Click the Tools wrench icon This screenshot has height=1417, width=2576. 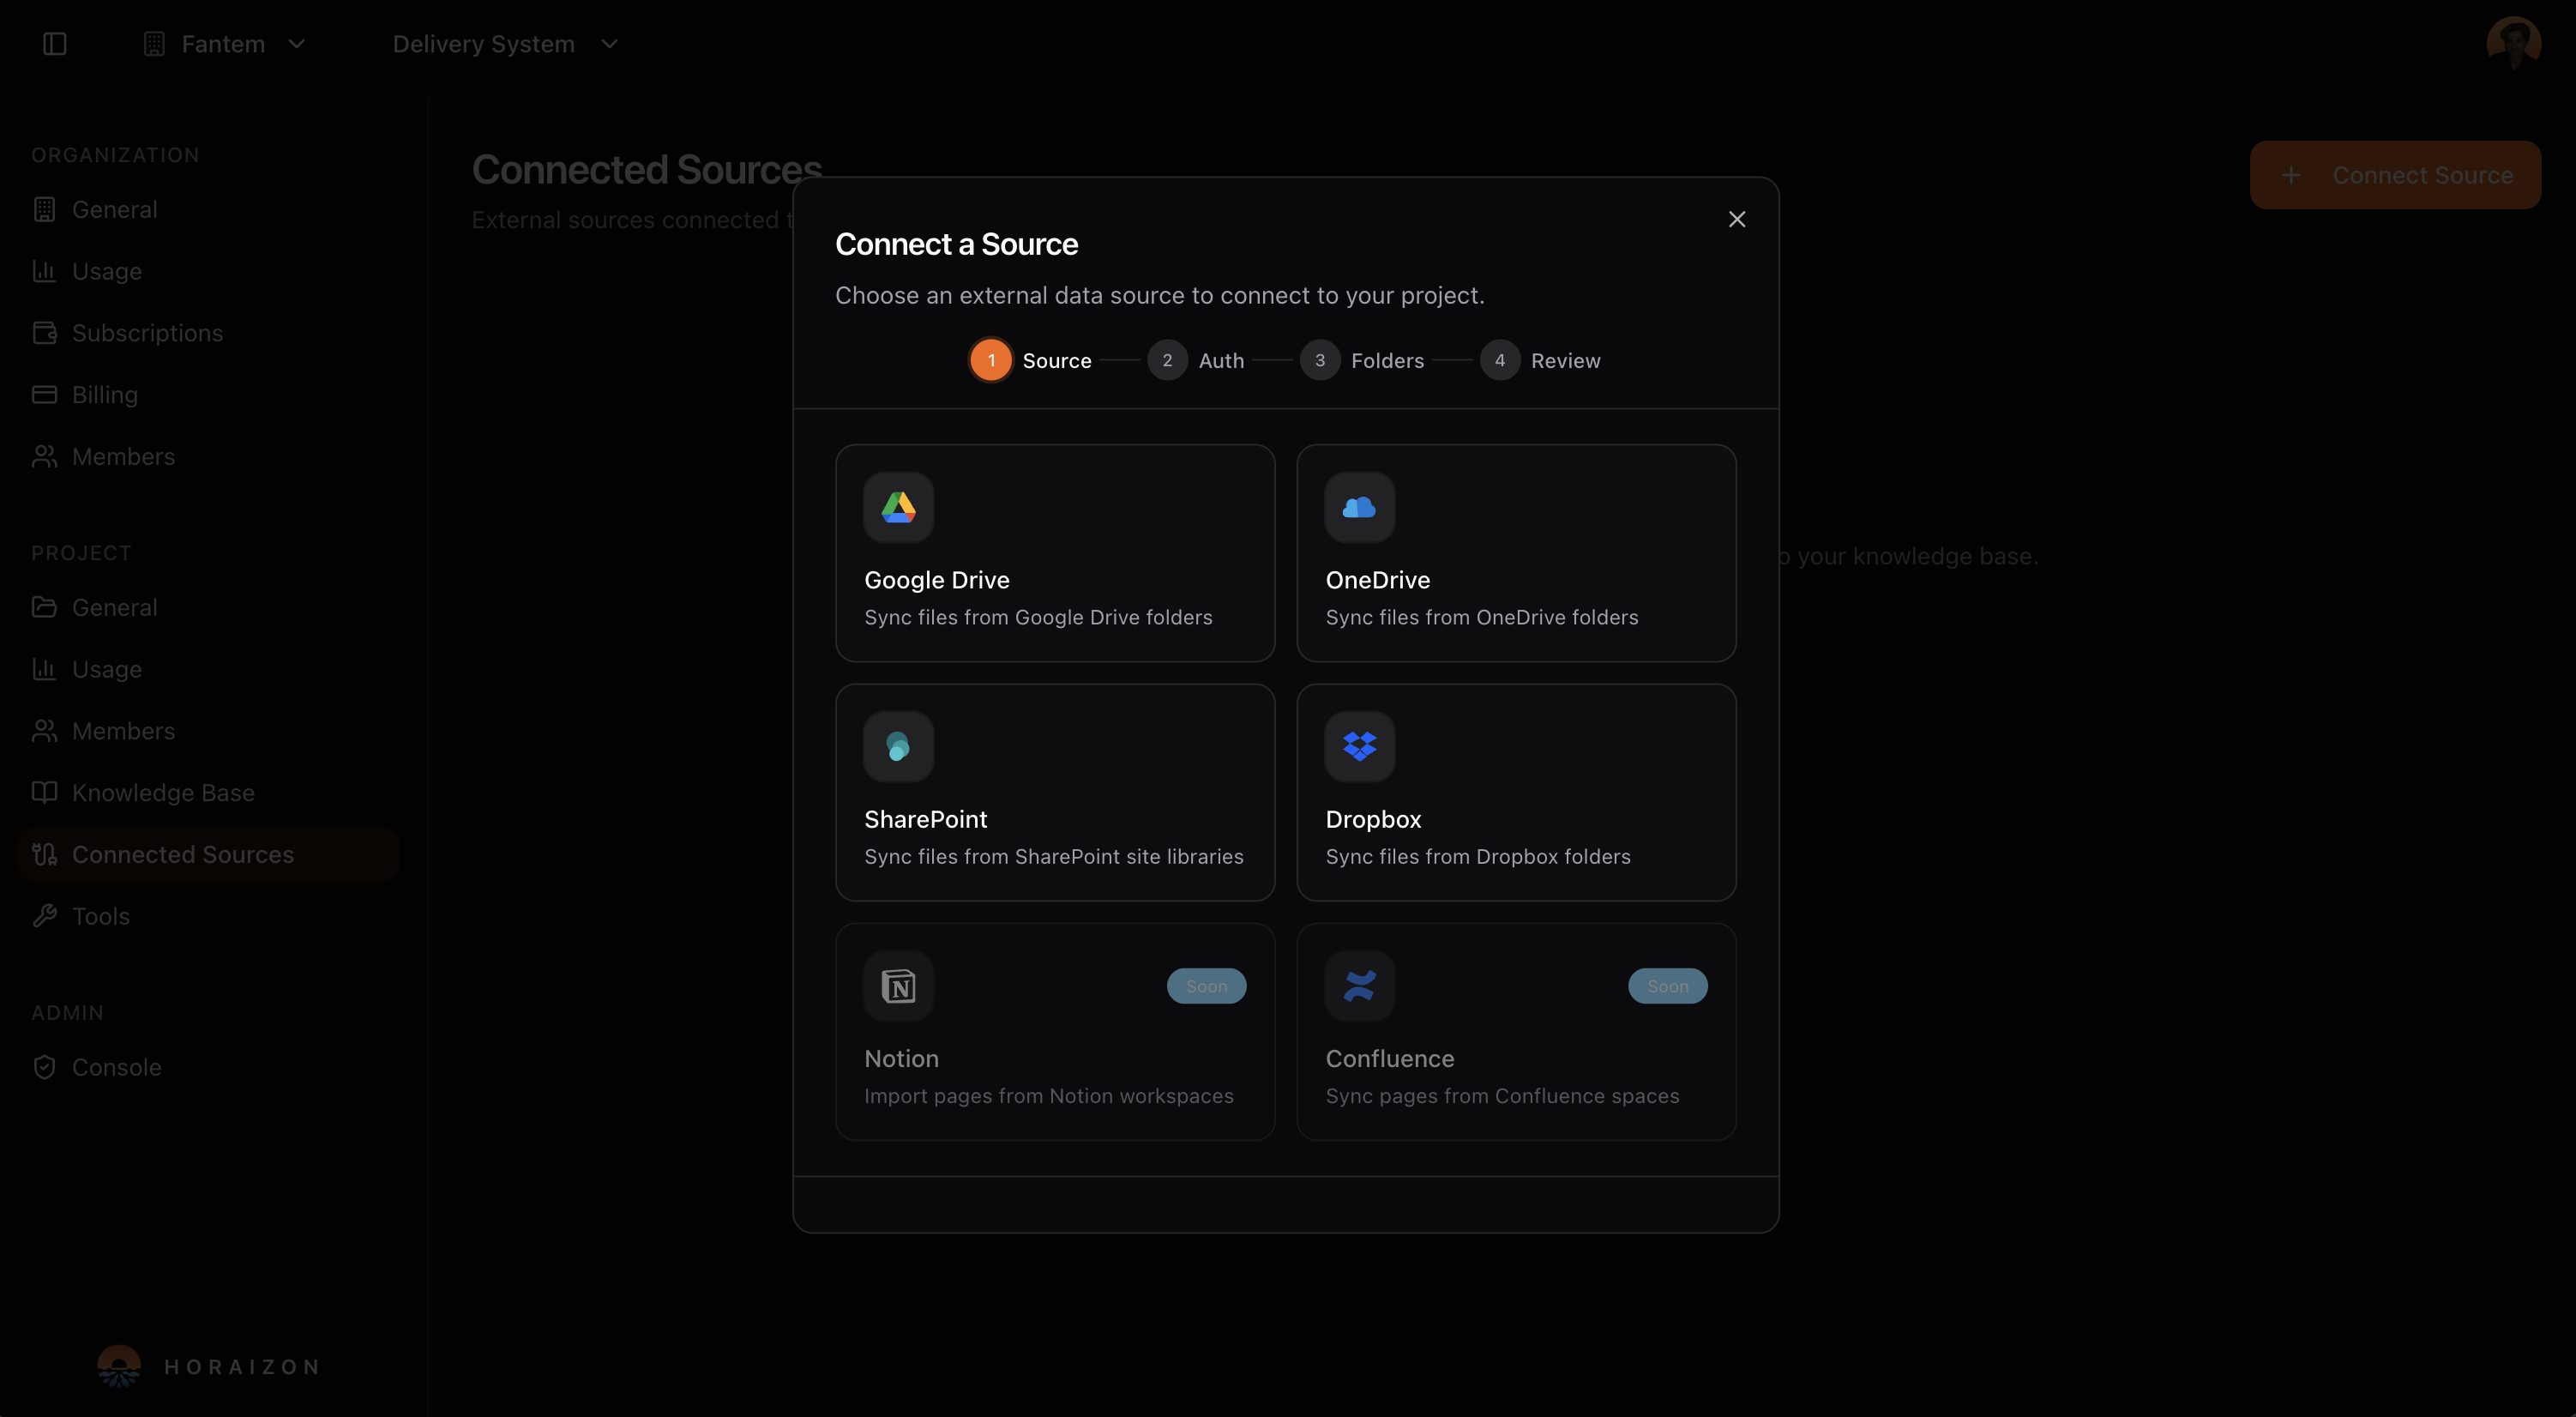pos(44,916)
